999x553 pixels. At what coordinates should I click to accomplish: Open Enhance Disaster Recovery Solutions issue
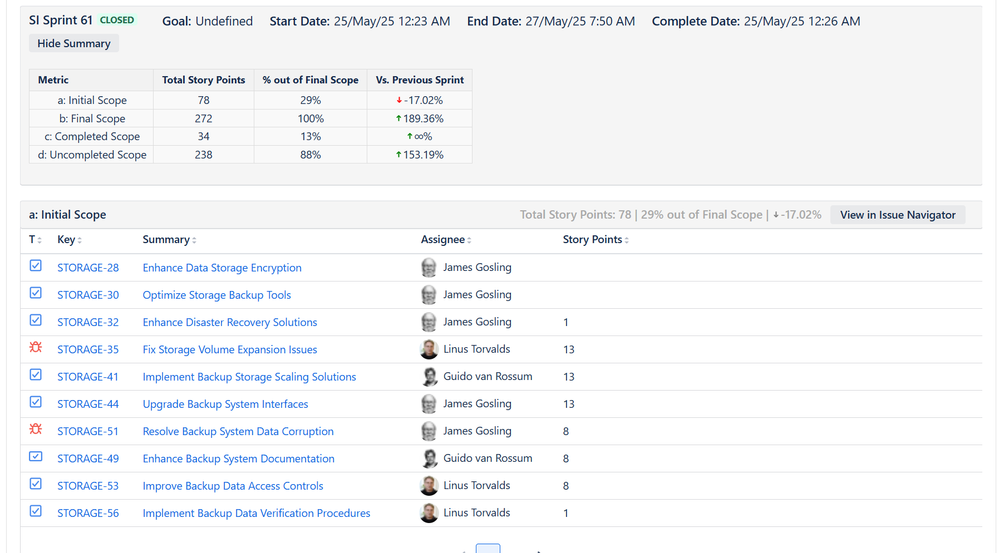(x=230, y=322)
